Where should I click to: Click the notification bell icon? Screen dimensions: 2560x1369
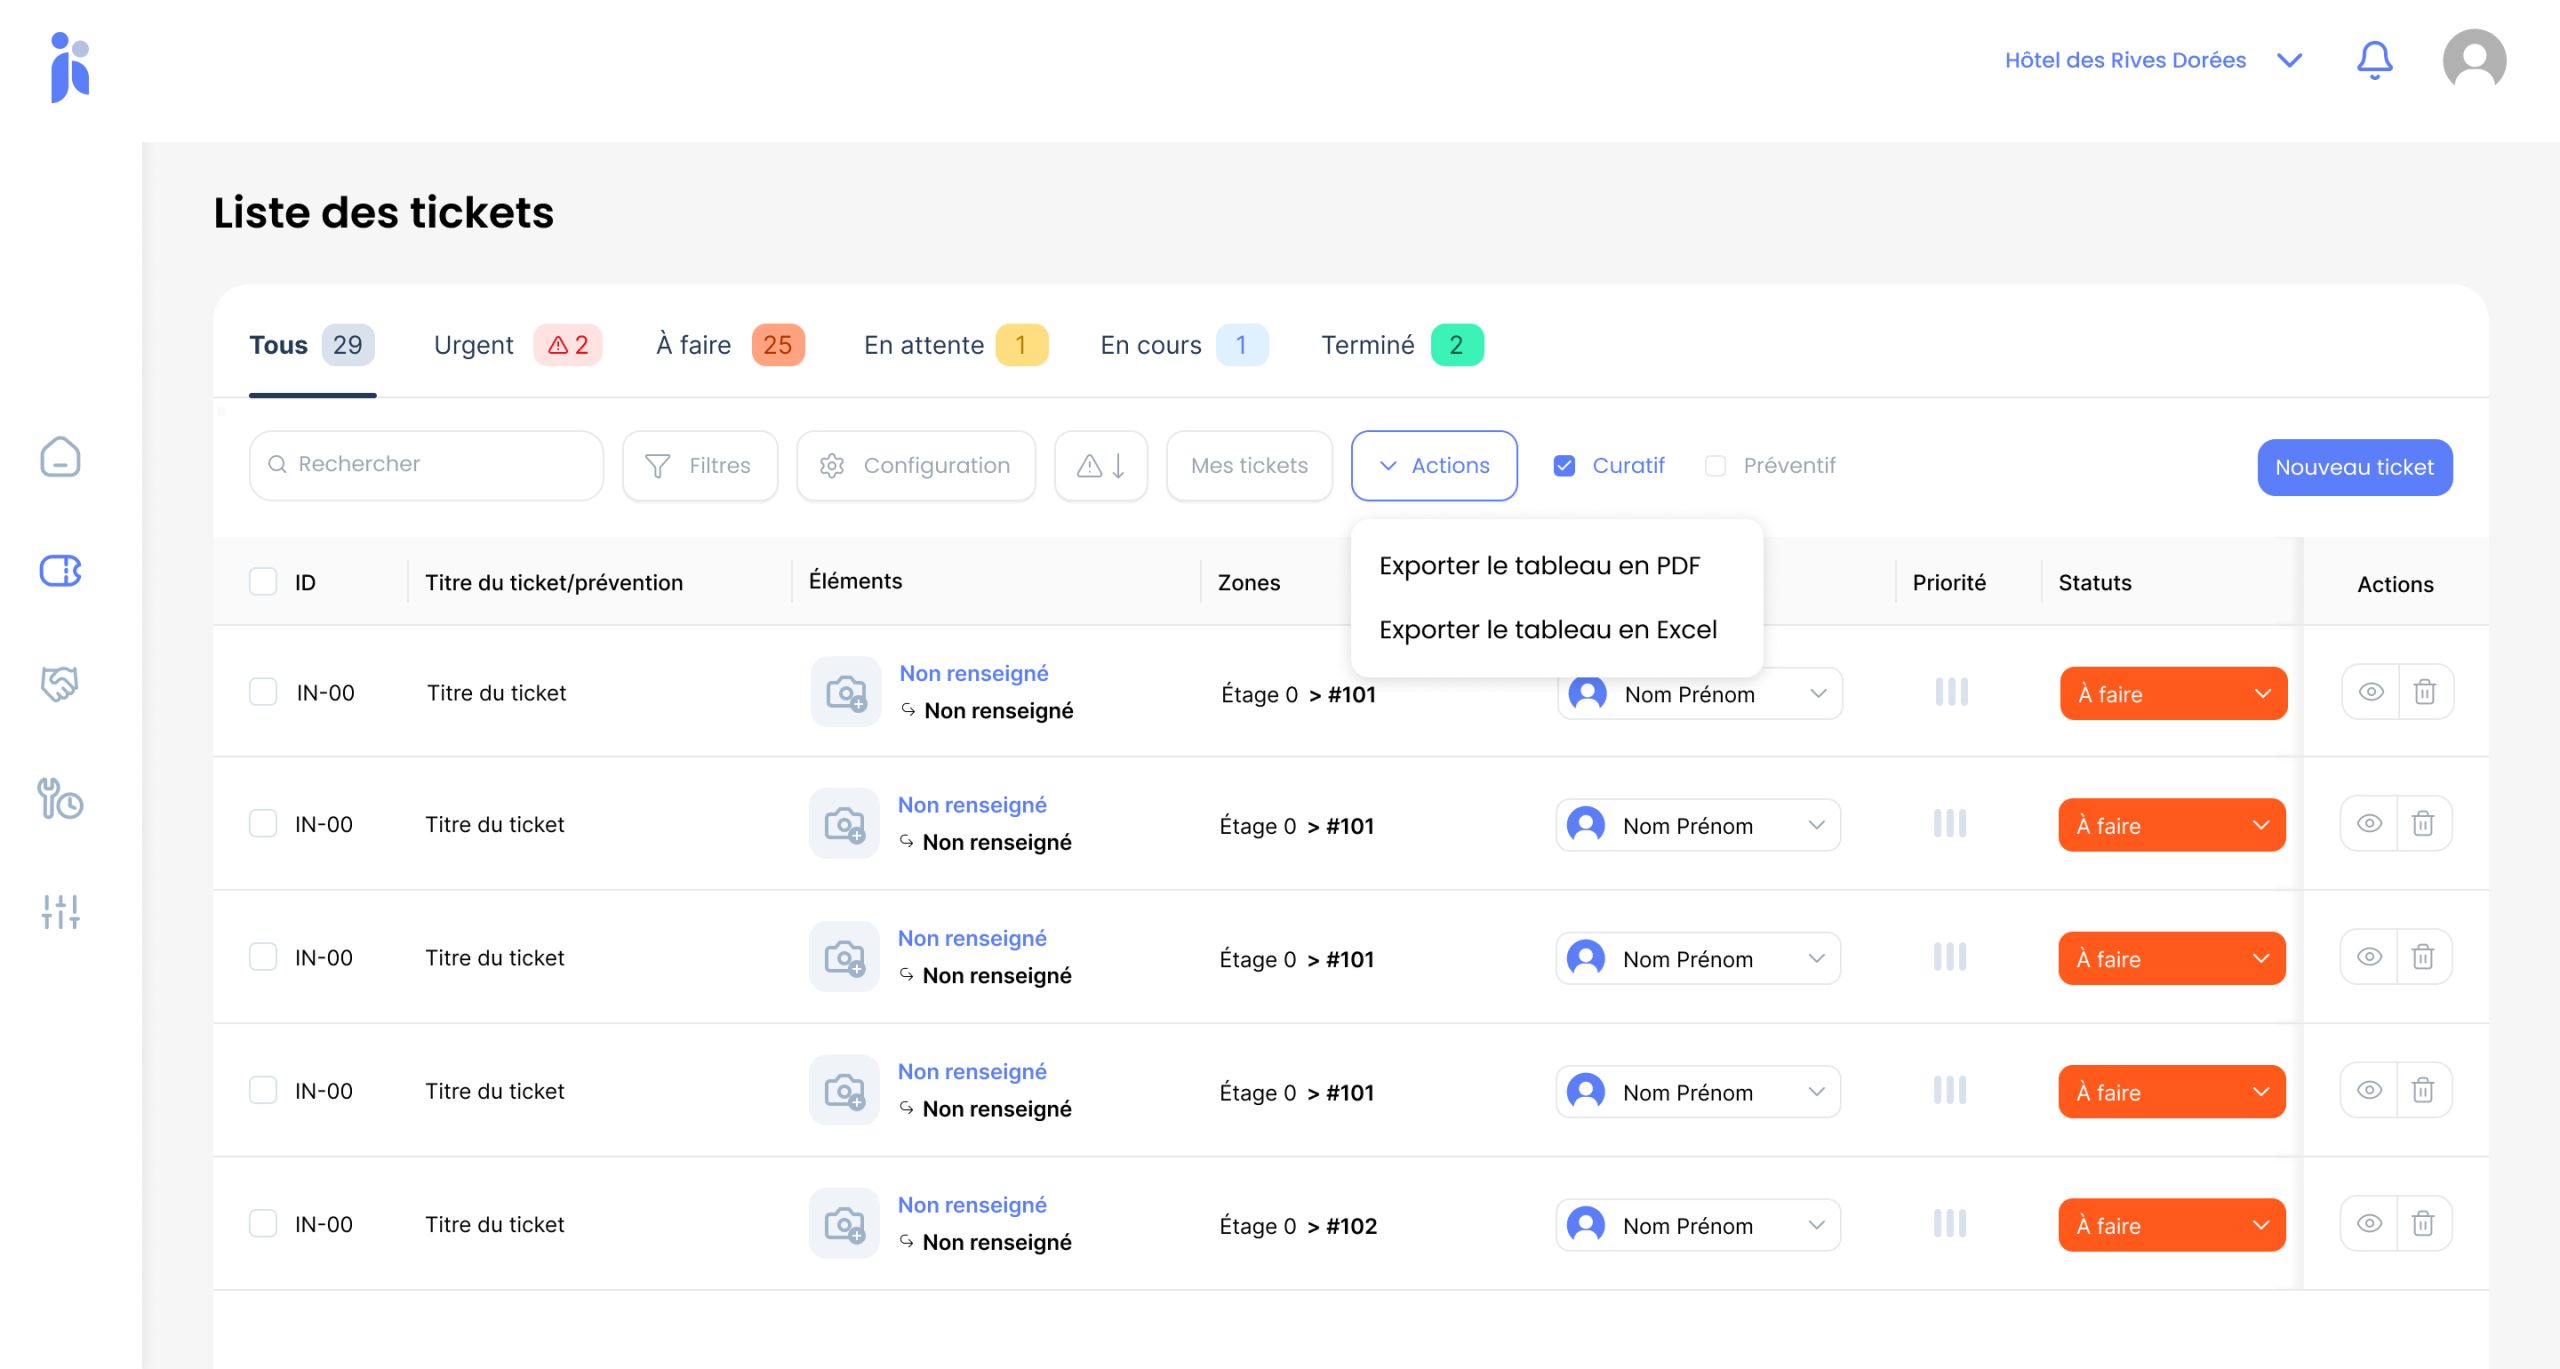(2374, 60)
